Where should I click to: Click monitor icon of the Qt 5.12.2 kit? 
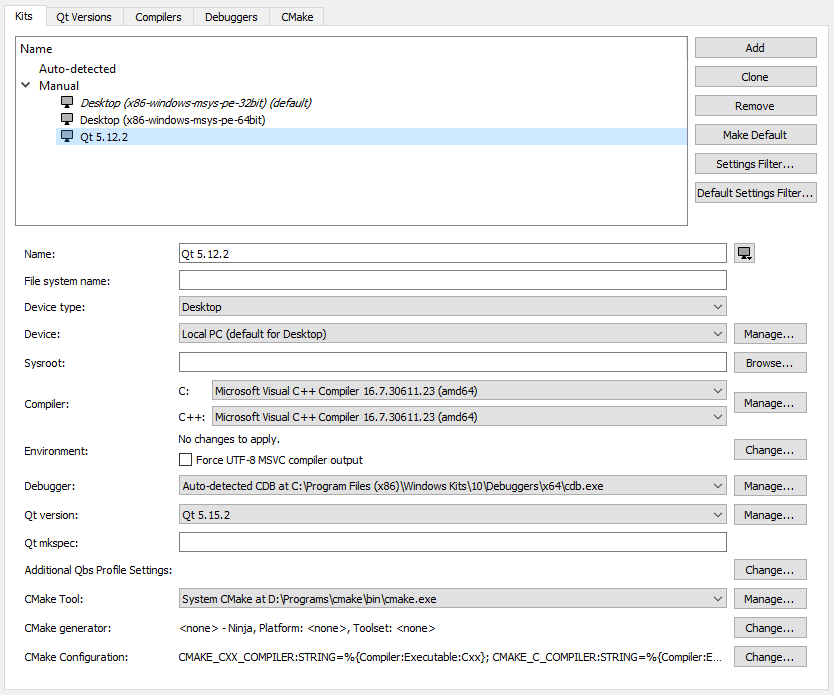click(x=67, y=137)
